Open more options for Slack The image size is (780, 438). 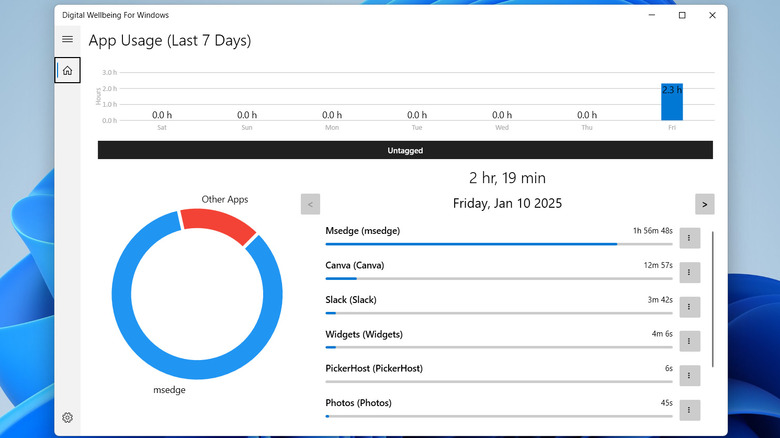pos(689,307)
